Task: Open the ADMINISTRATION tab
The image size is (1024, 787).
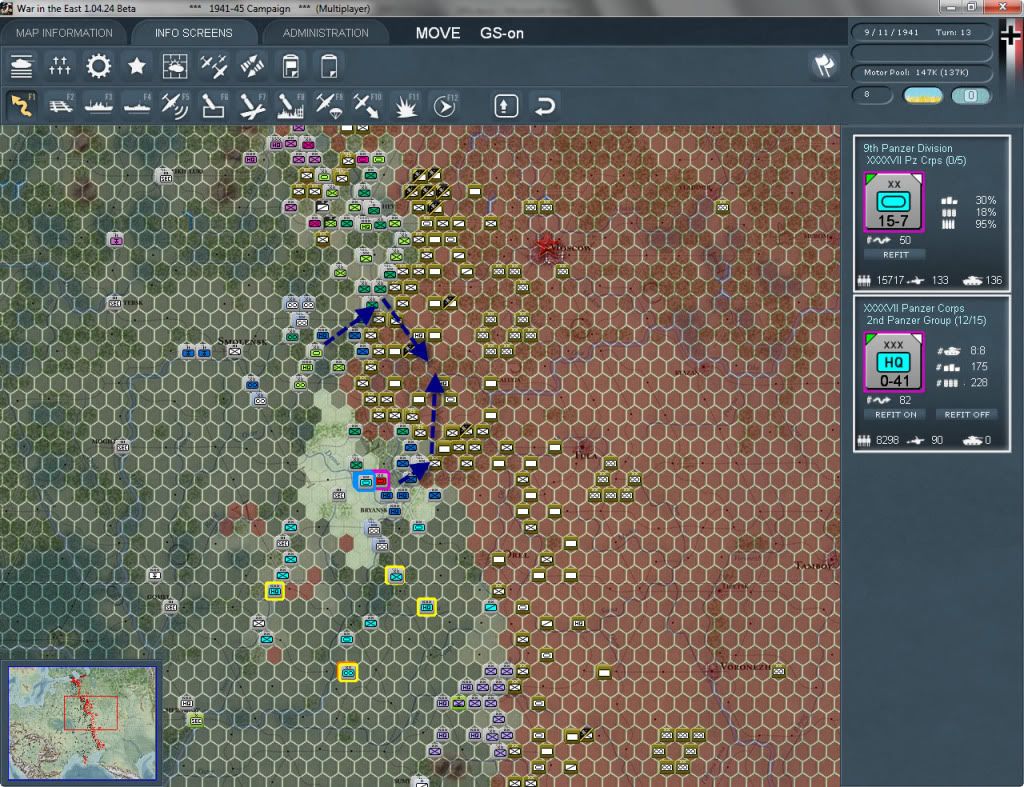Action: 325,33
